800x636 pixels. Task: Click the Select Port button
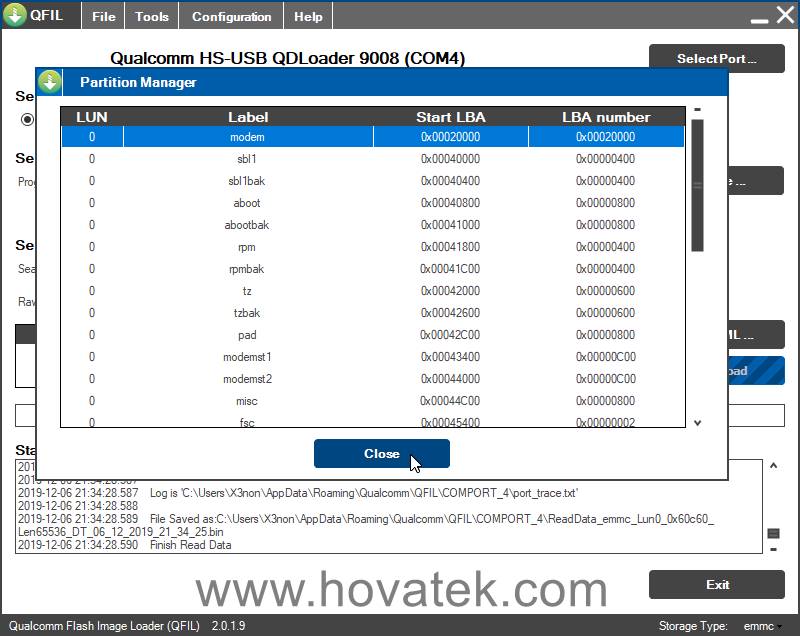716,59
